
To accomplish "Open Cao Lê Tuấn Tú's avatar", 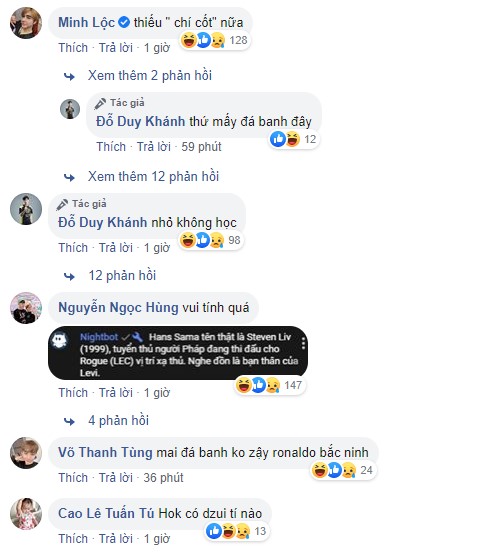I will (26, 514).
